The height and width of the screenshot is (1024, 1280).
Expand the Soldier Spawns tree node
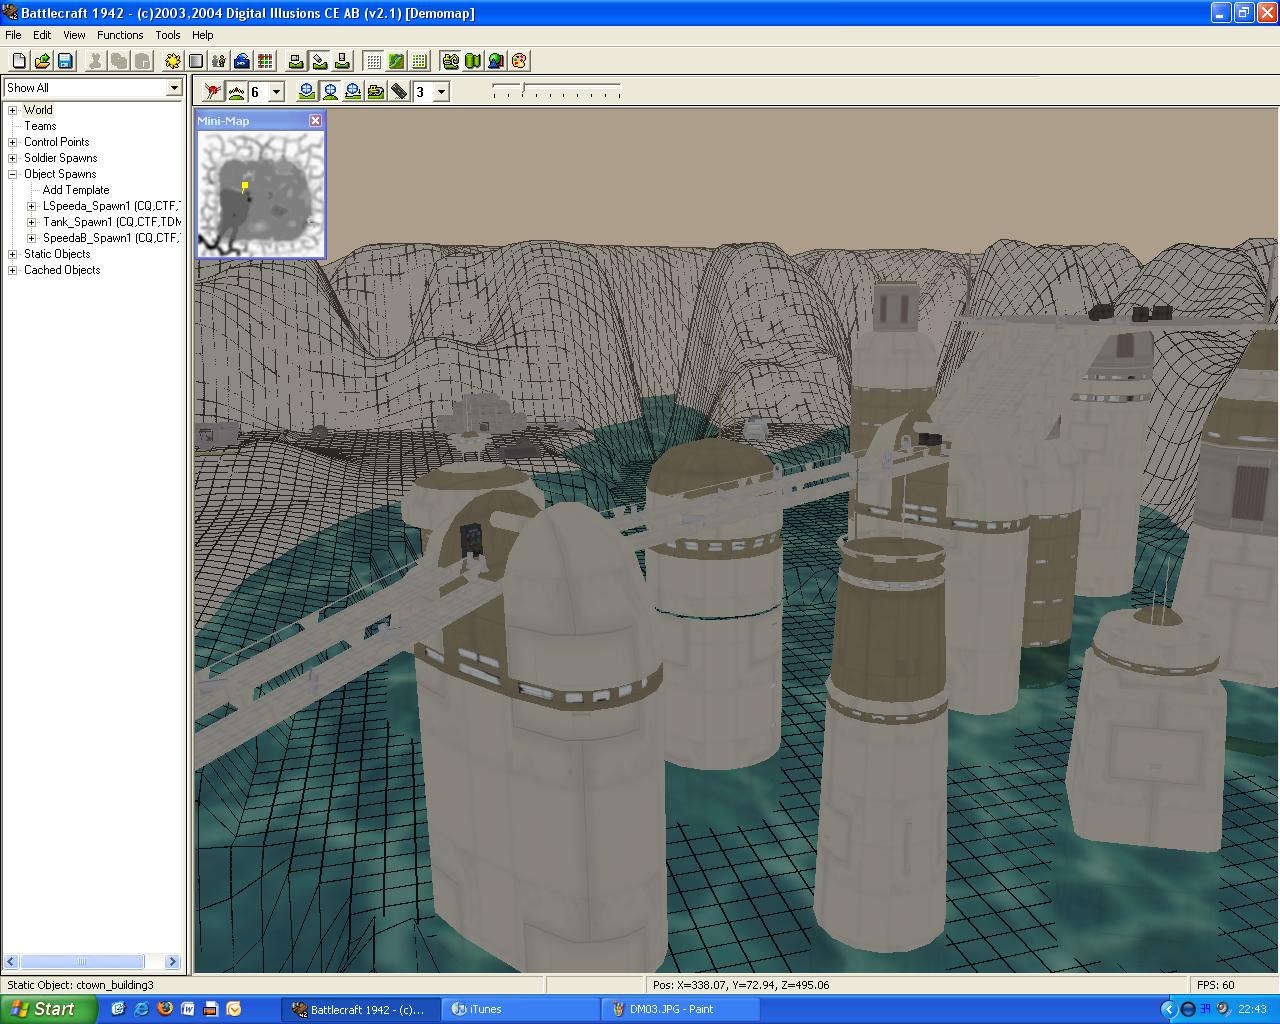tap(13, 158)
